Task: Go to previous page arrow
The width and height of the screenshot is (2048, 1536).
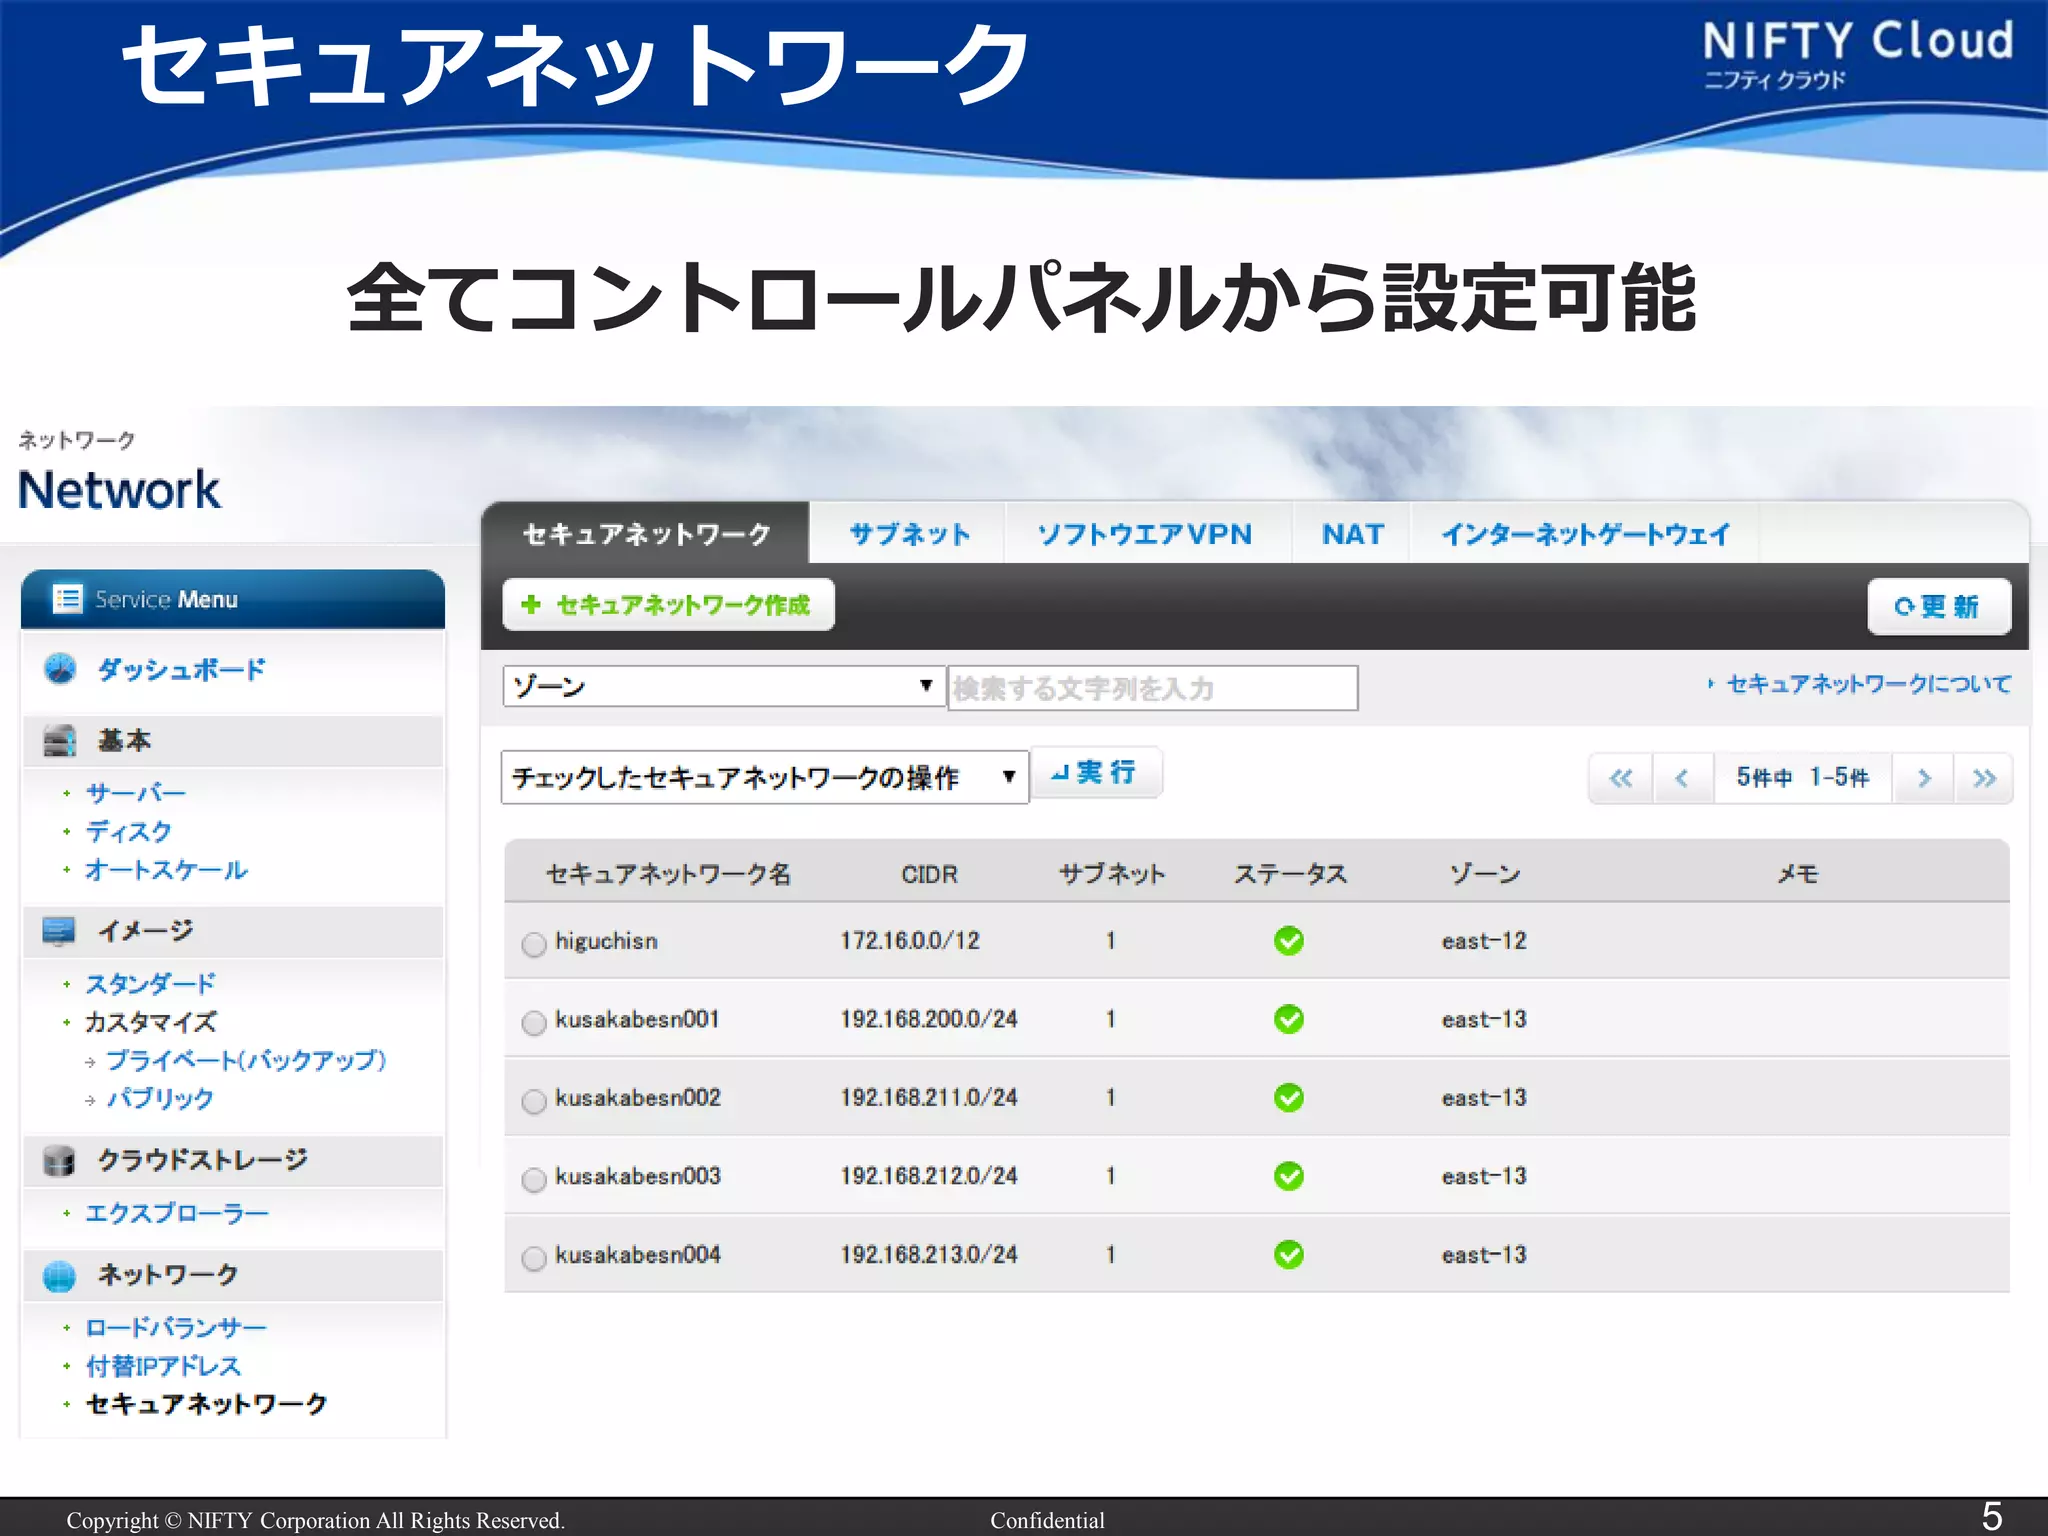Action: 1682,778
